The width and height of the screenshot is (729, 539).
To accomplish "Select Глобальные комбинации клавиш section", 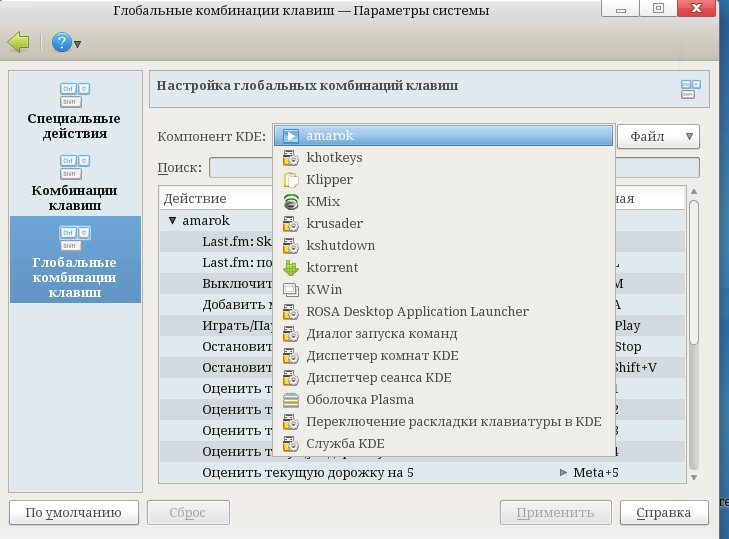I will tap(75, 260).
